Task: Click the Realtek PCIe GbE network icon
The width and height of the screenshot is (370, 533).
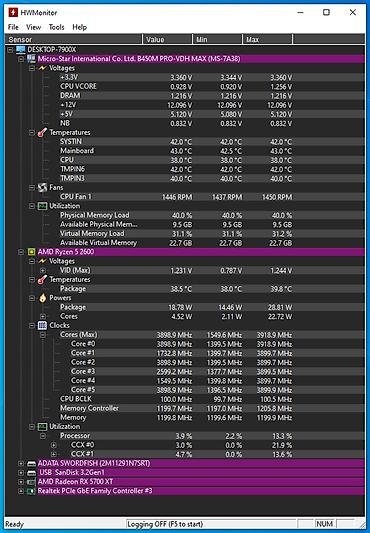Action: coord(31,491)
